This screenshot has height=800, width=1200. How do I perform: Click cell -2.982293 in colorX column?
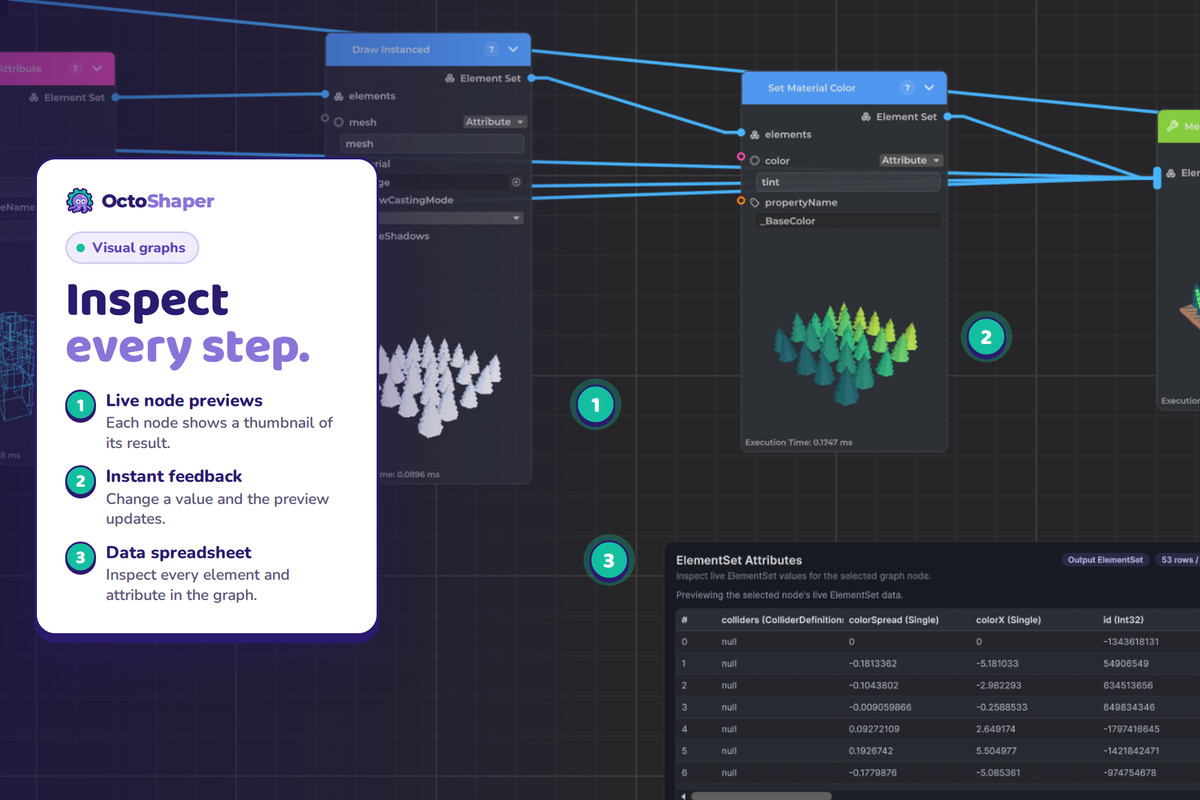[x=997, y=686]
